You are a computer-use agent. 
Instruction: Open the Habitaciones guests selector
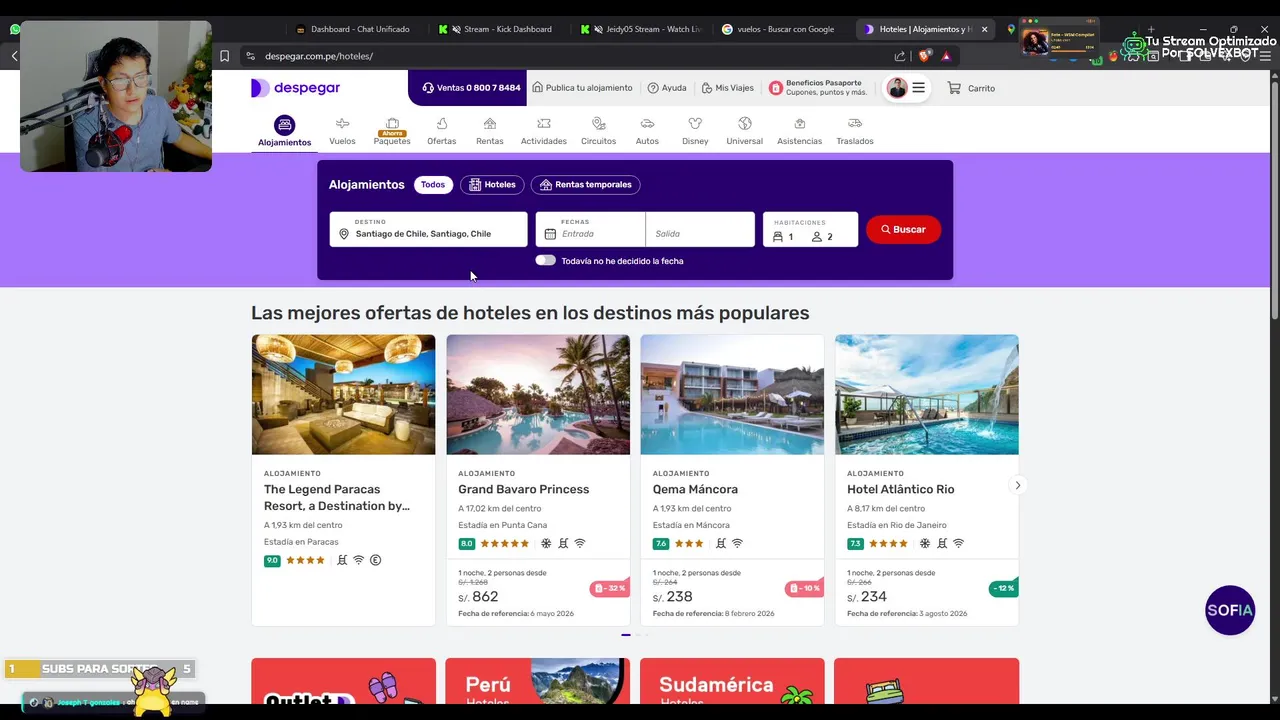click(x=810, y=229)
